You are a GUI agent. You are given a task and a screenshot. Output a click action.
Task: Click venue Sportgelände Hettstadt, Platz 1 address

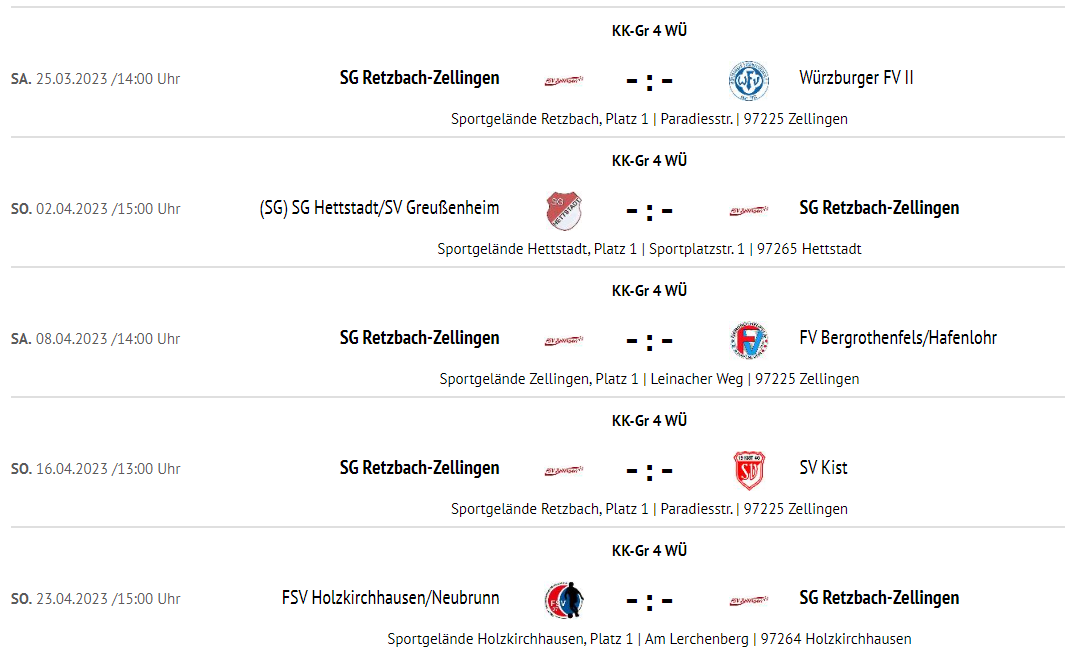[649, 249]
